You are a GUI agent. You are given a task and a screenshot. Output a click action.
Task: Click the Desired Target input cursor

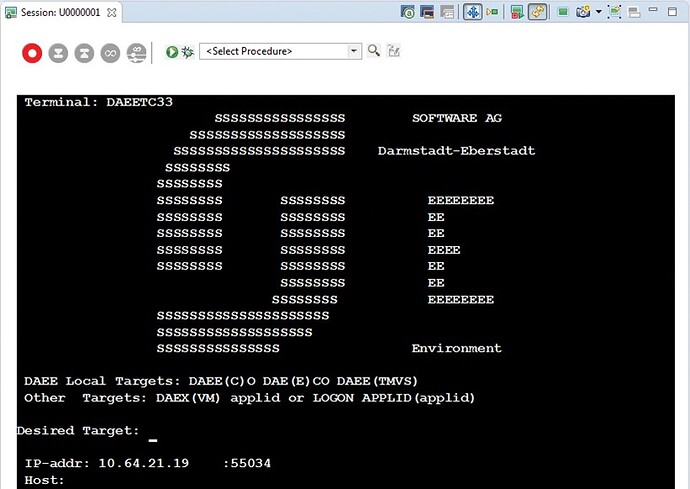coord(153,440)
